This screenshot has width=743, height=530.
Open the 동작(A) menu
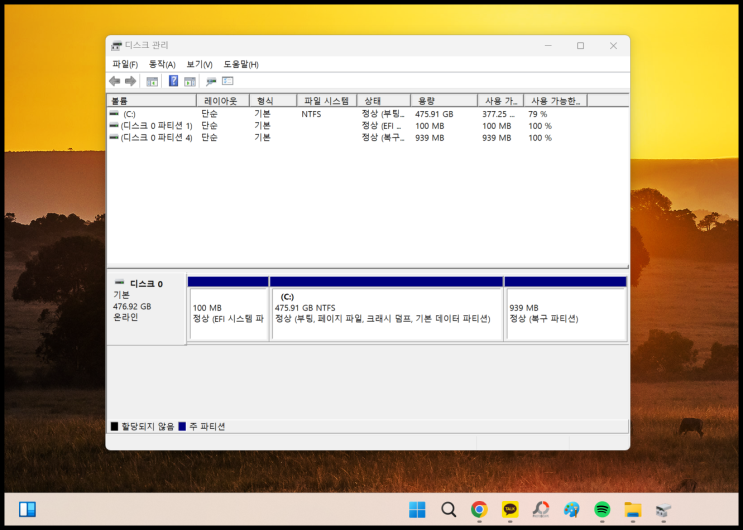click(x=162, y=64)
